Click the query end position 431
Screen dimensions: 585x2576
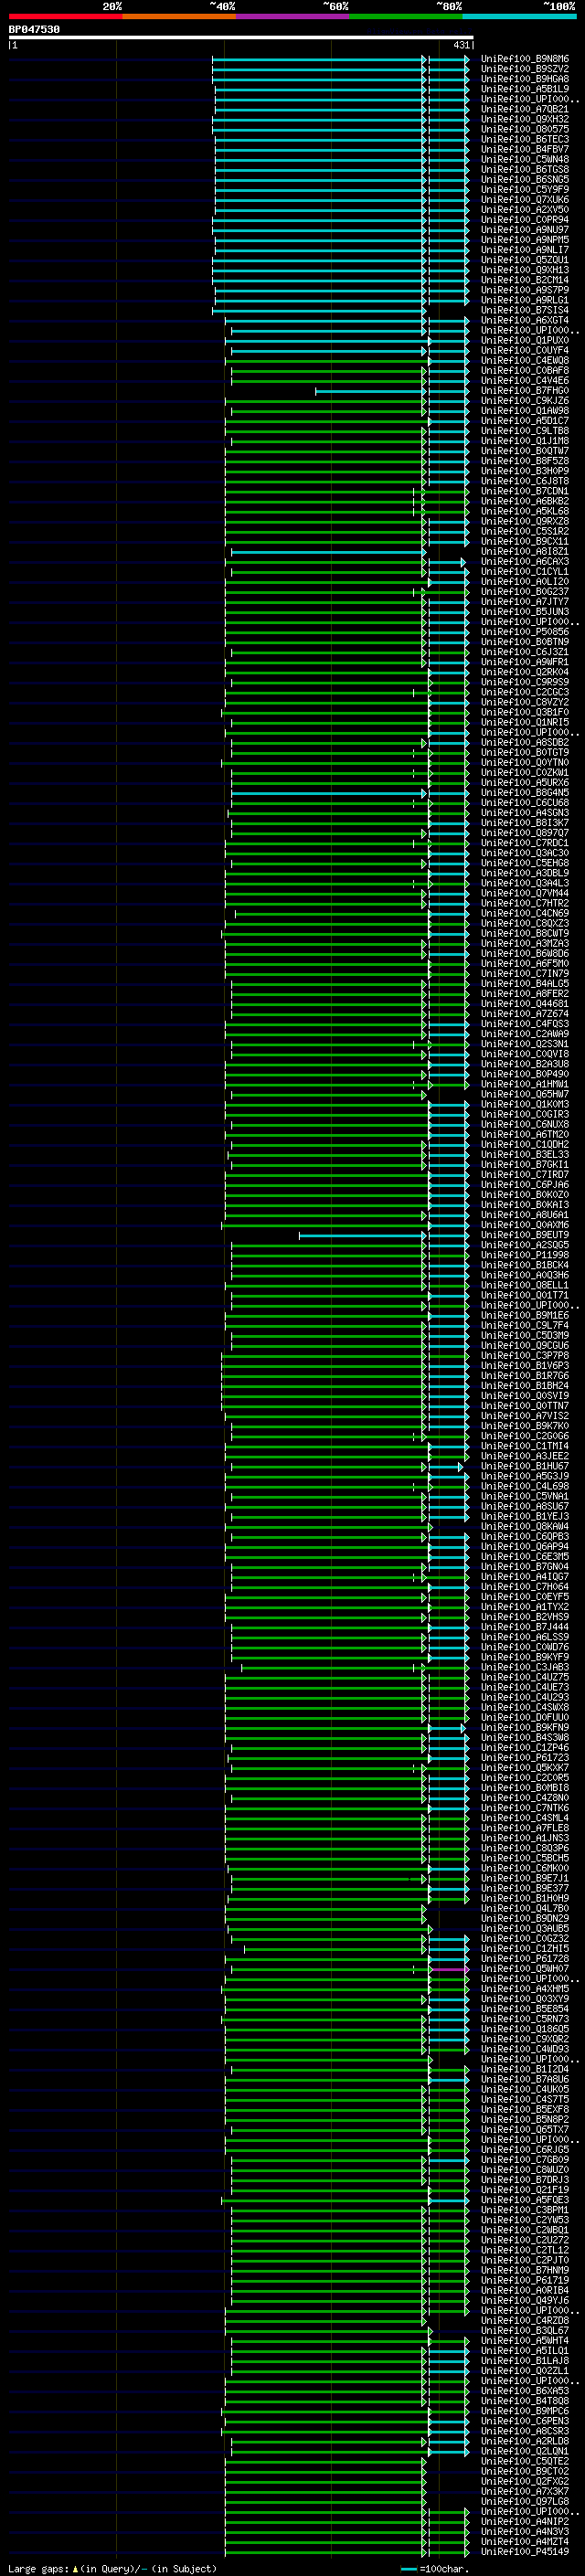[461, 45]
